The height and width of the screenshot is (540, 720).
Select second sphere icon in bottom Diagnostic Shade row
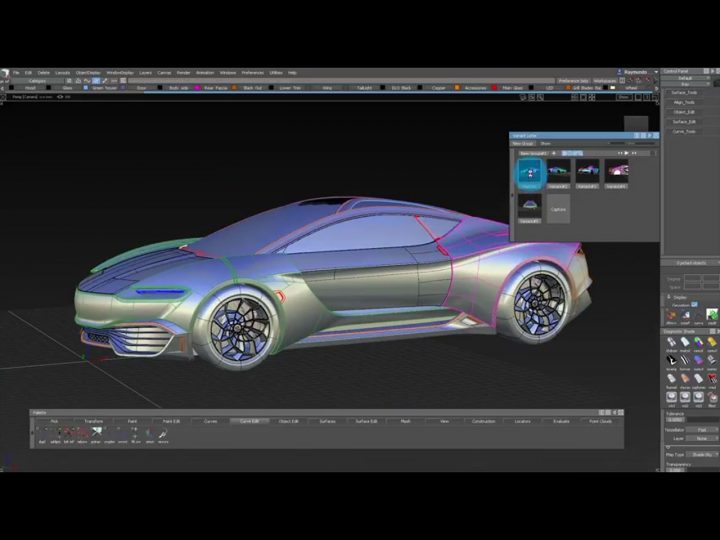coord(685,397)
